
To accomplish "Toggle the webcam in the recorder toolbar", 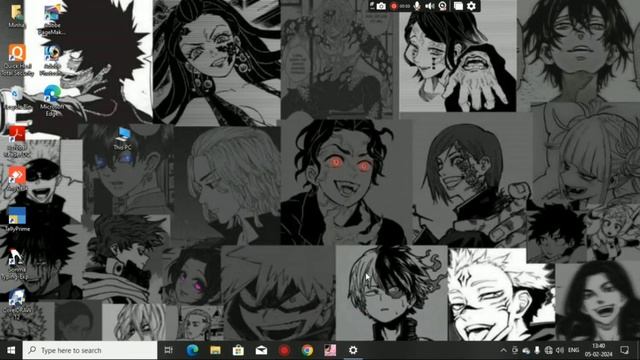I will tap(442, 6).
